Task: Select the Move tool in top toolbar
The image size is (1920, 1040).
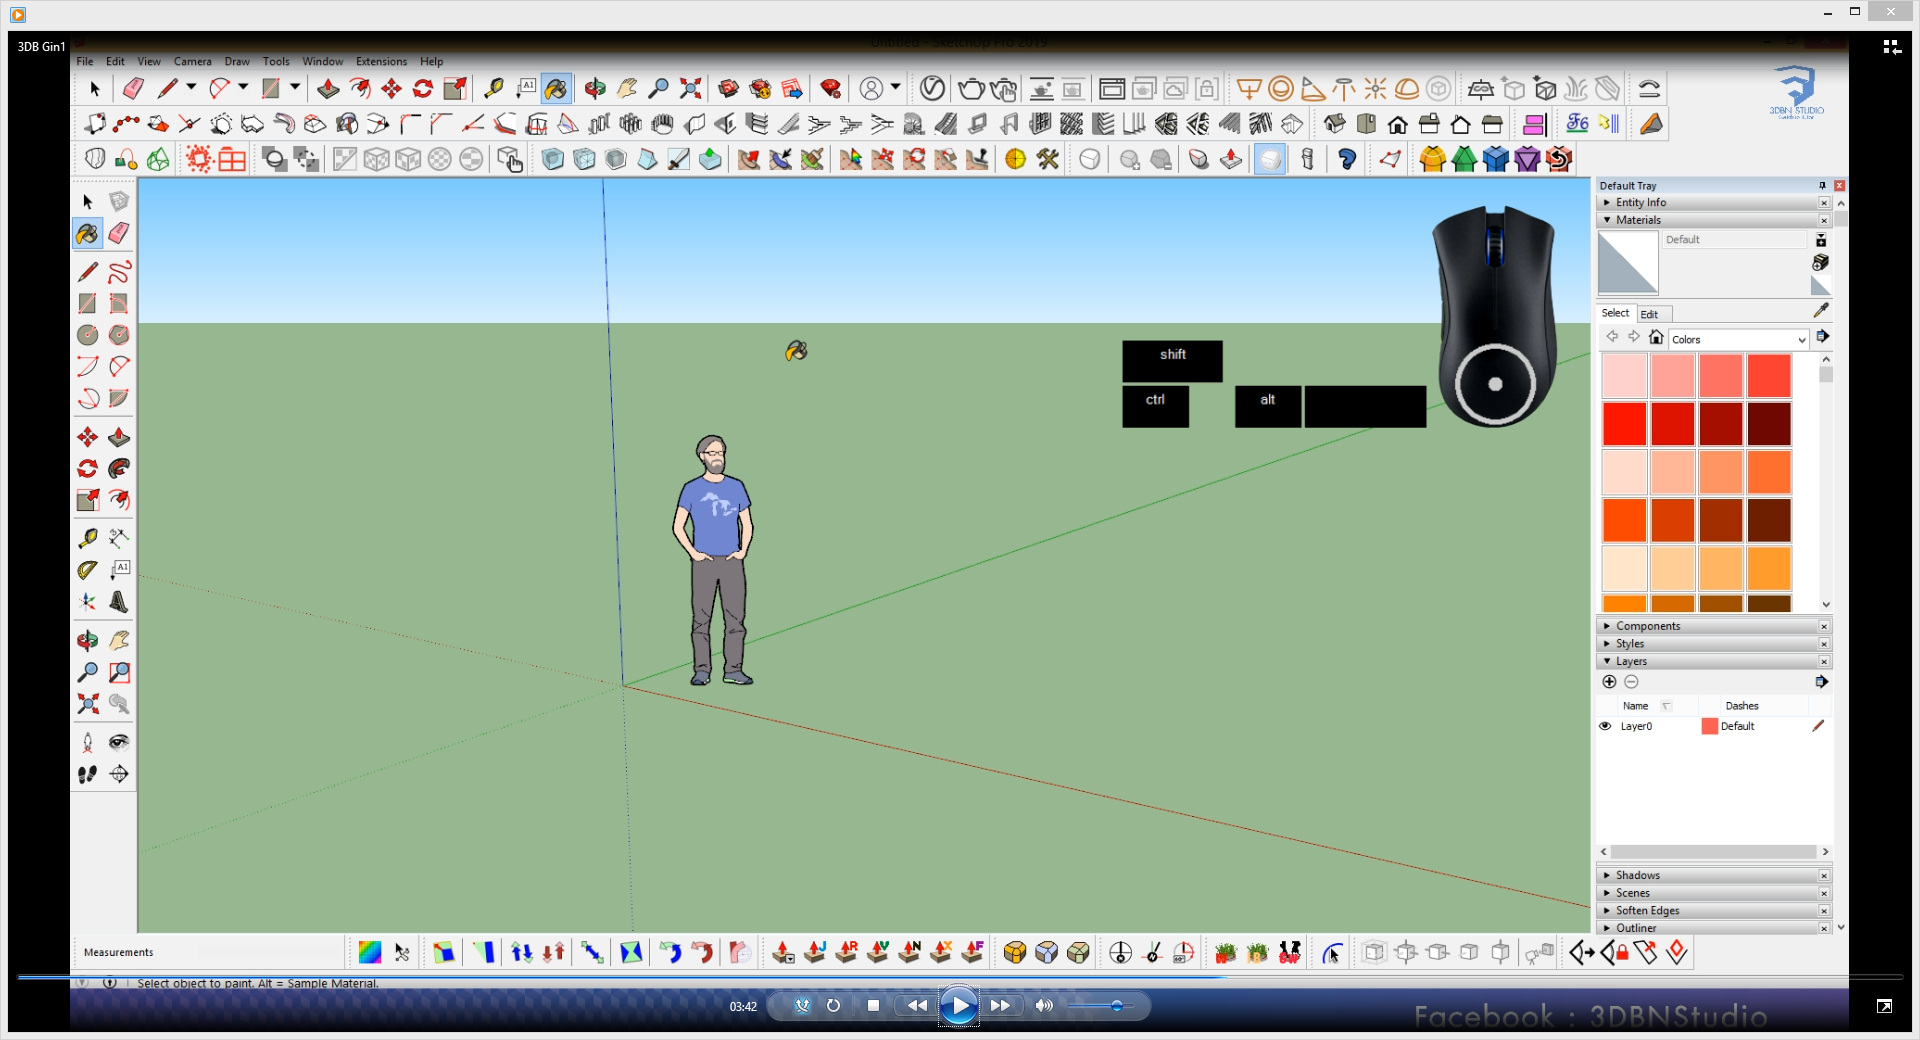Action: [x=391, y=89]
